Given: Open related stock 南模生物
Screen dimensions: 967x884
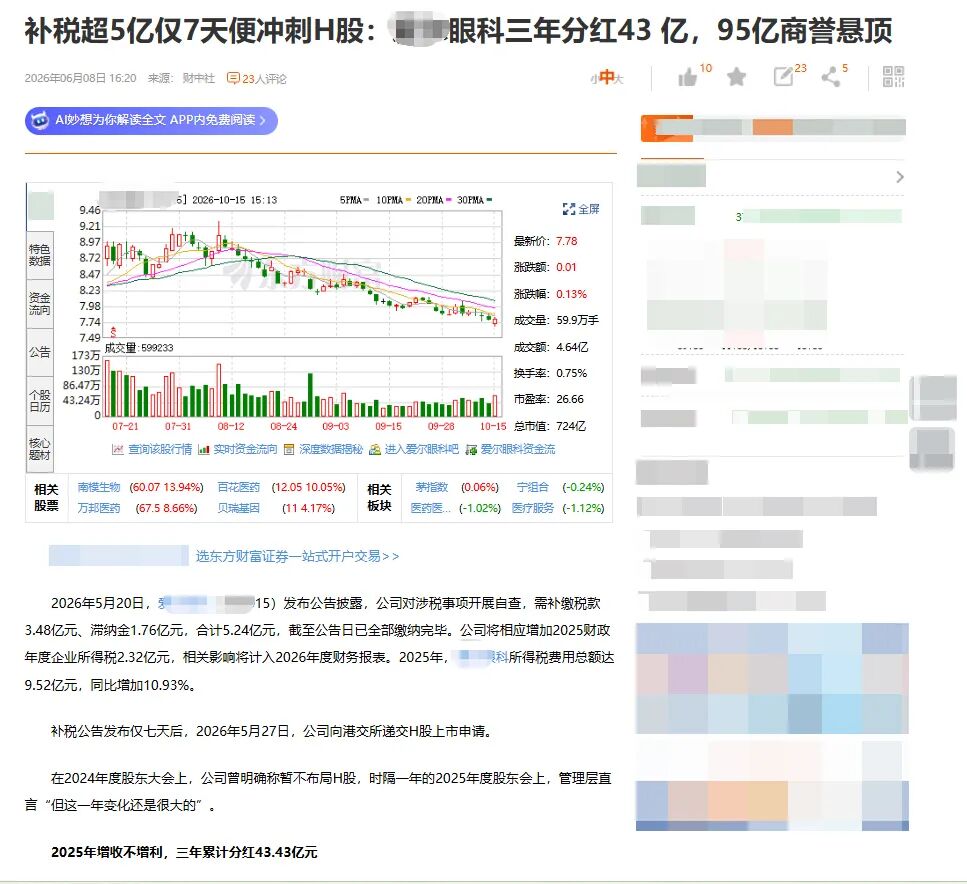Looking at the screenshot, I should point(99,487).
